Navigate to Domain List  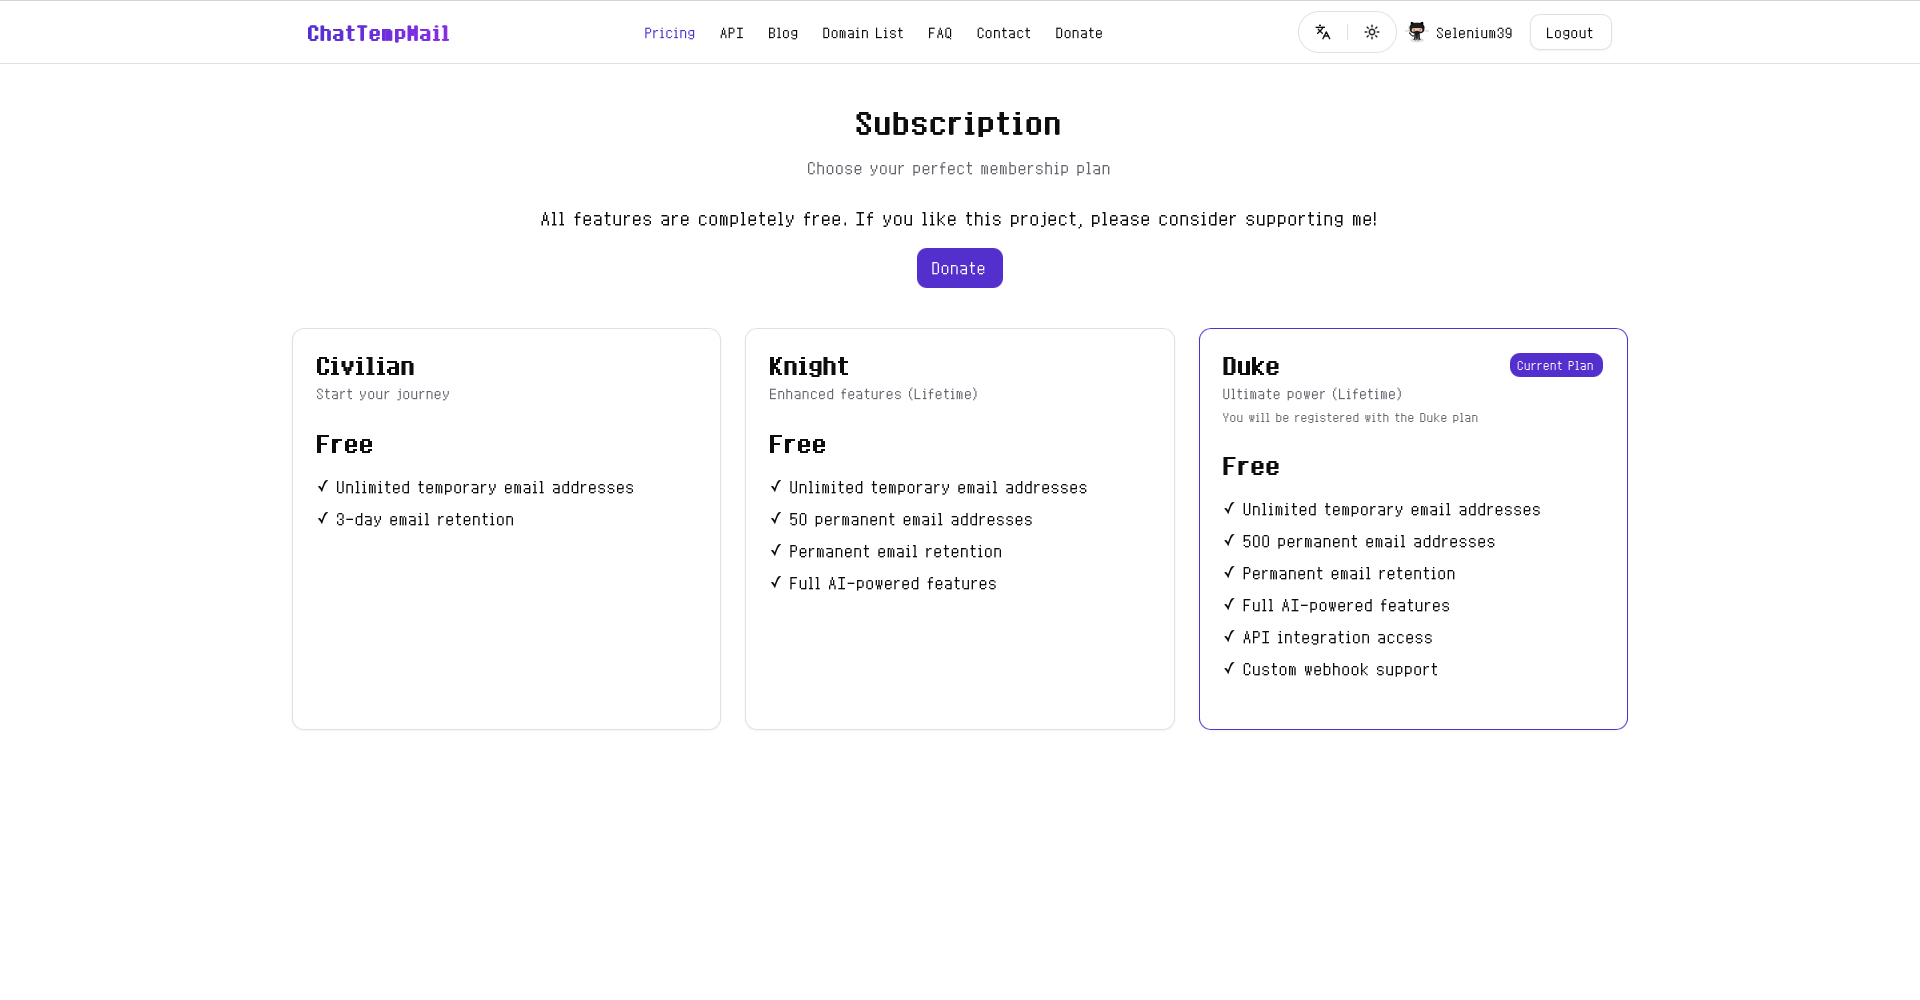point(862,33)
